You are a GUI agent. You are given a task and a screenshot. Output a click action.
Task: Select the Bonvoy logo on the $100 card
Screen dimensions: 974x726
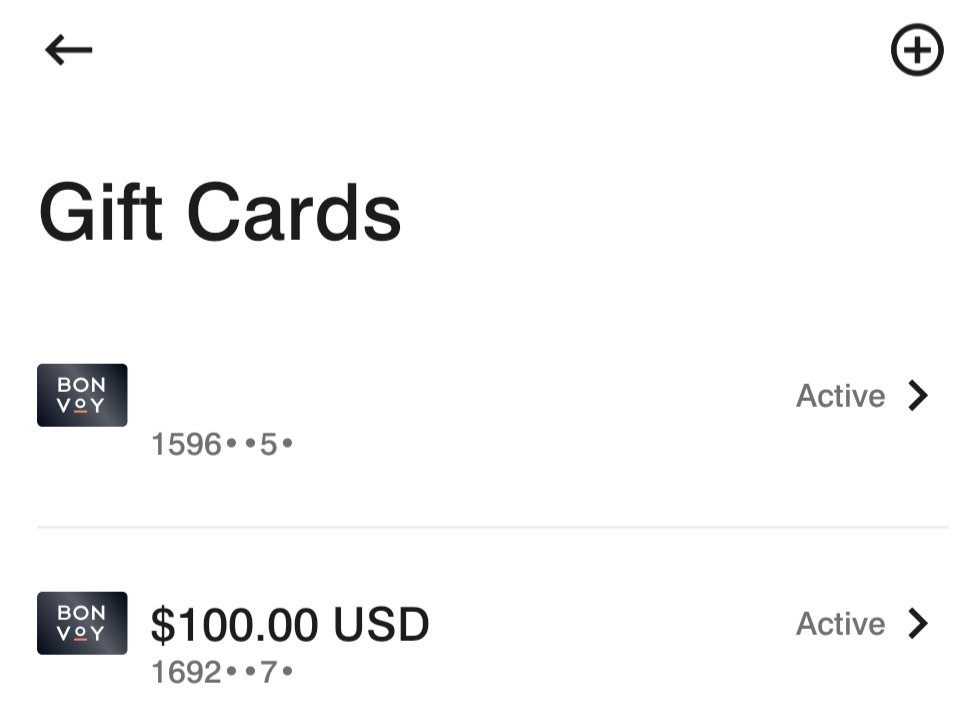tap(82, 623)
